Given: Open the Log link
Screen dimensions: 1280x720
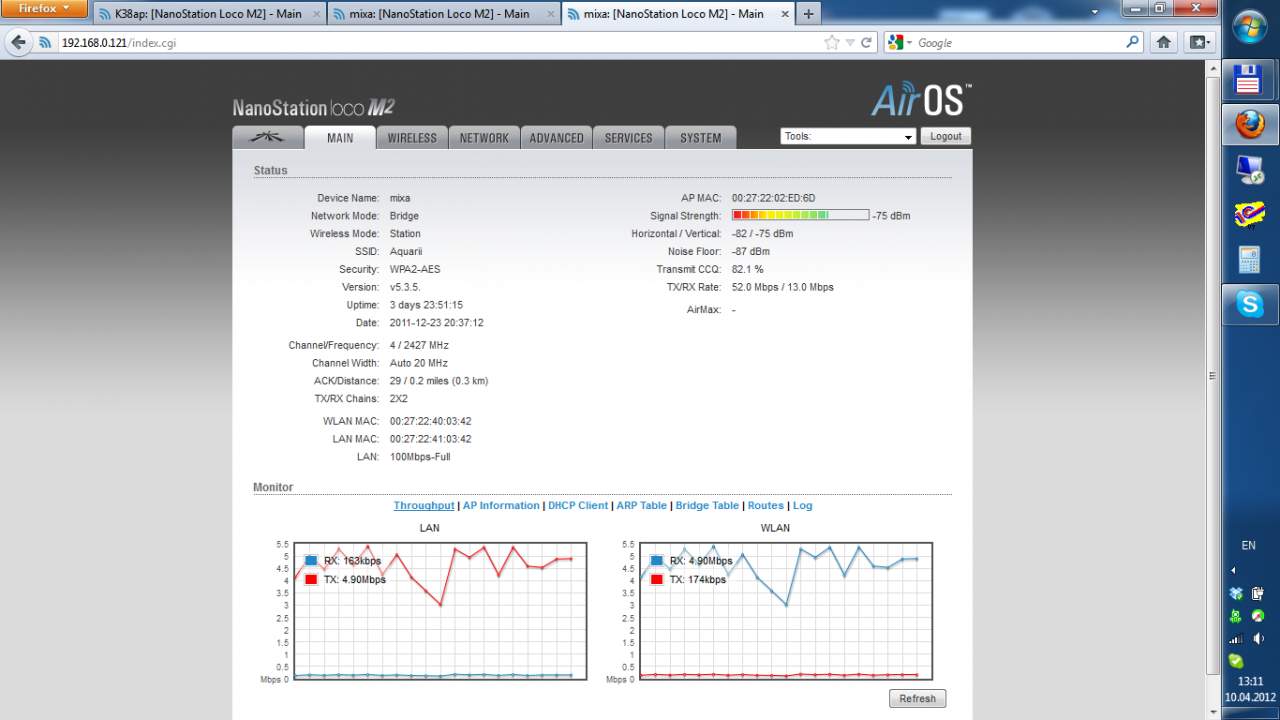Looking at the screenshot, I should (x=803, y=506).
